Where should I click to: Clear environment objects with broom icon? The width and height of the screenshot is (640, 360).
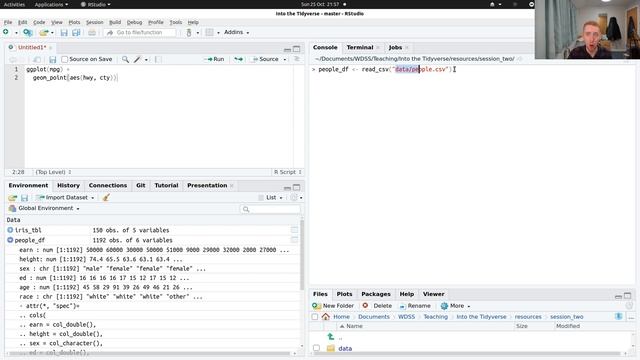tap(106, 198)
